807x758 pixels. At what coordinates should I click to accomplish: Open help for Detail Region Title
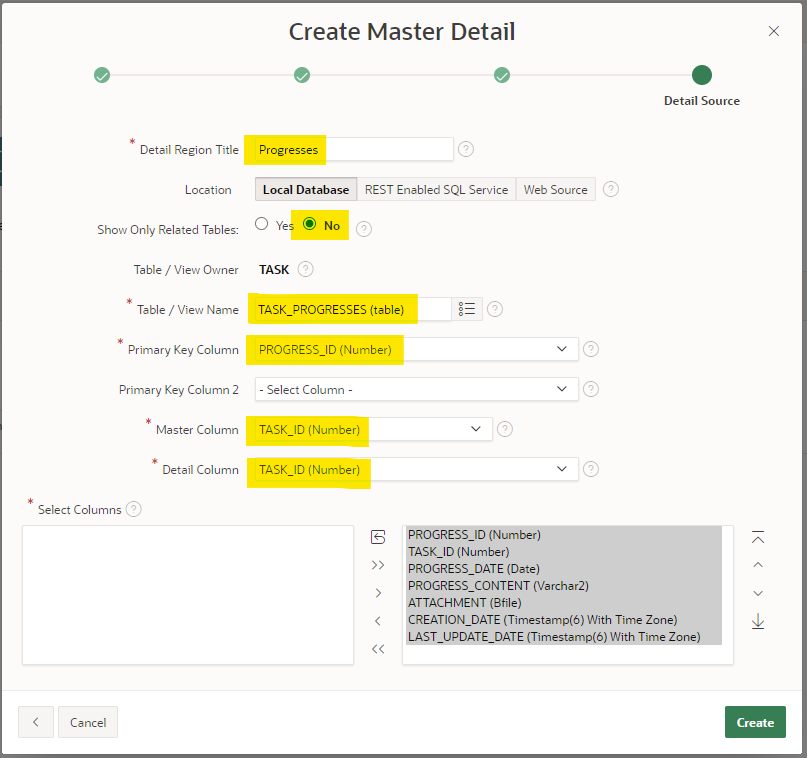(x=466, y=149)
